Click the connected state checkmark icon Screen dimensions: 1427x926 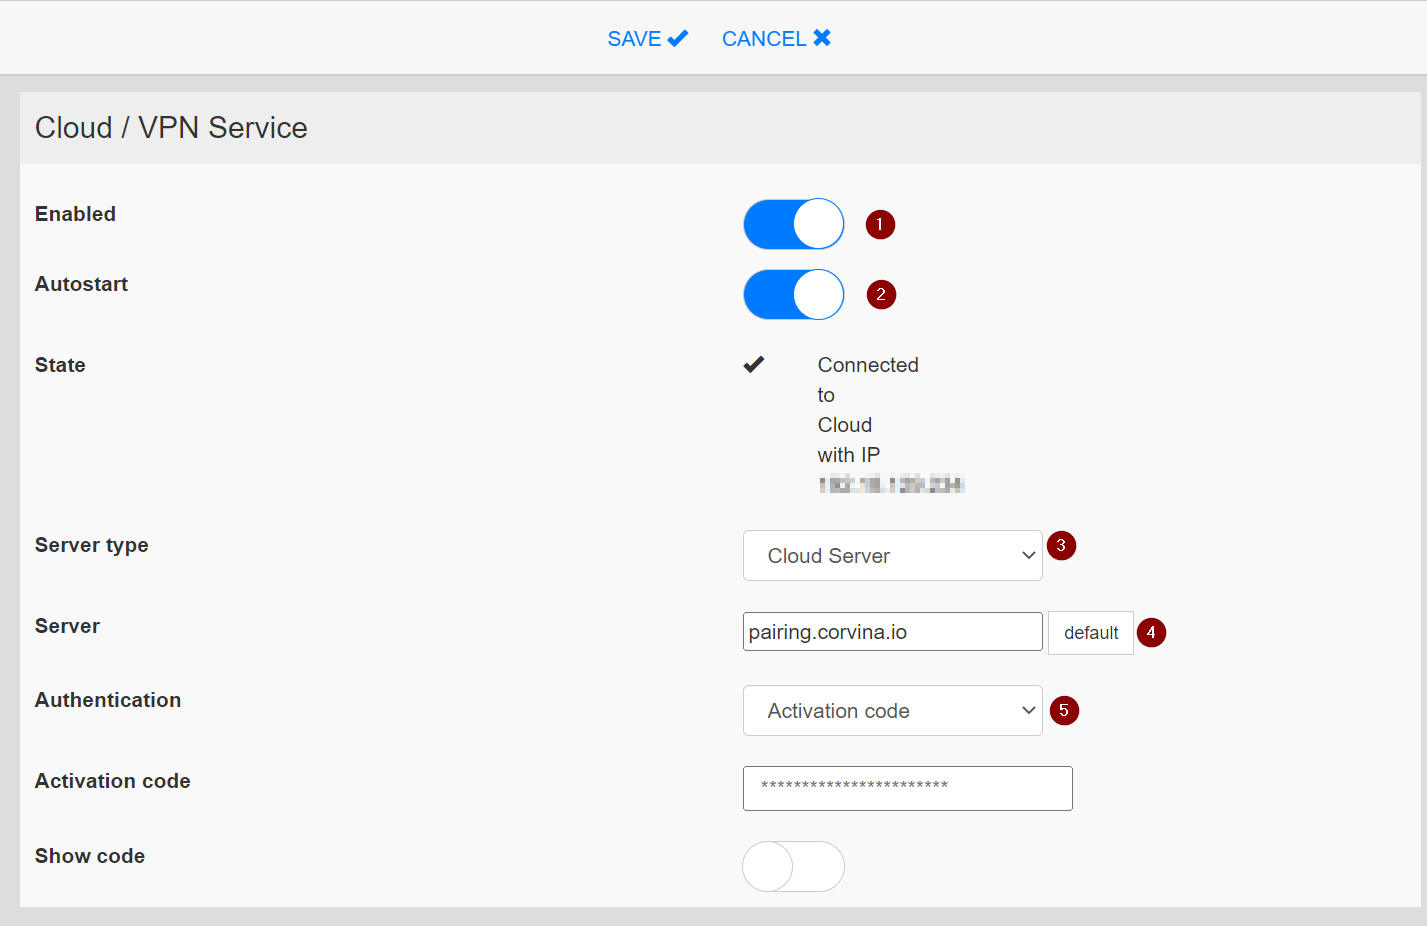point(755,364)
